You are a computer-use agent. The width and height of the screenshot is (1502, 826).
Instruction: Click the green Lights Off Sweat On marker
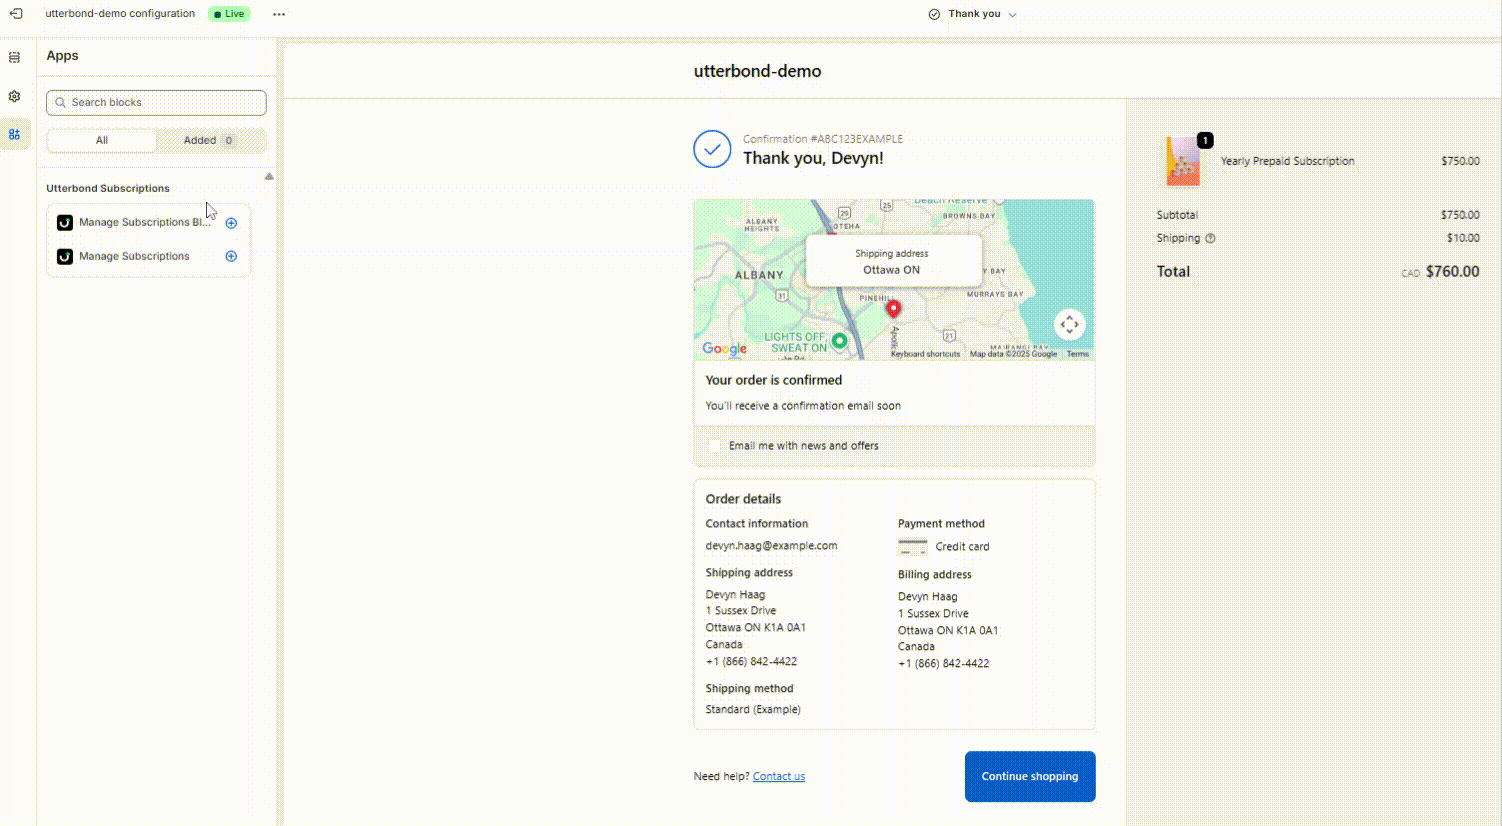pyautogui.click(x=839, y=341)
